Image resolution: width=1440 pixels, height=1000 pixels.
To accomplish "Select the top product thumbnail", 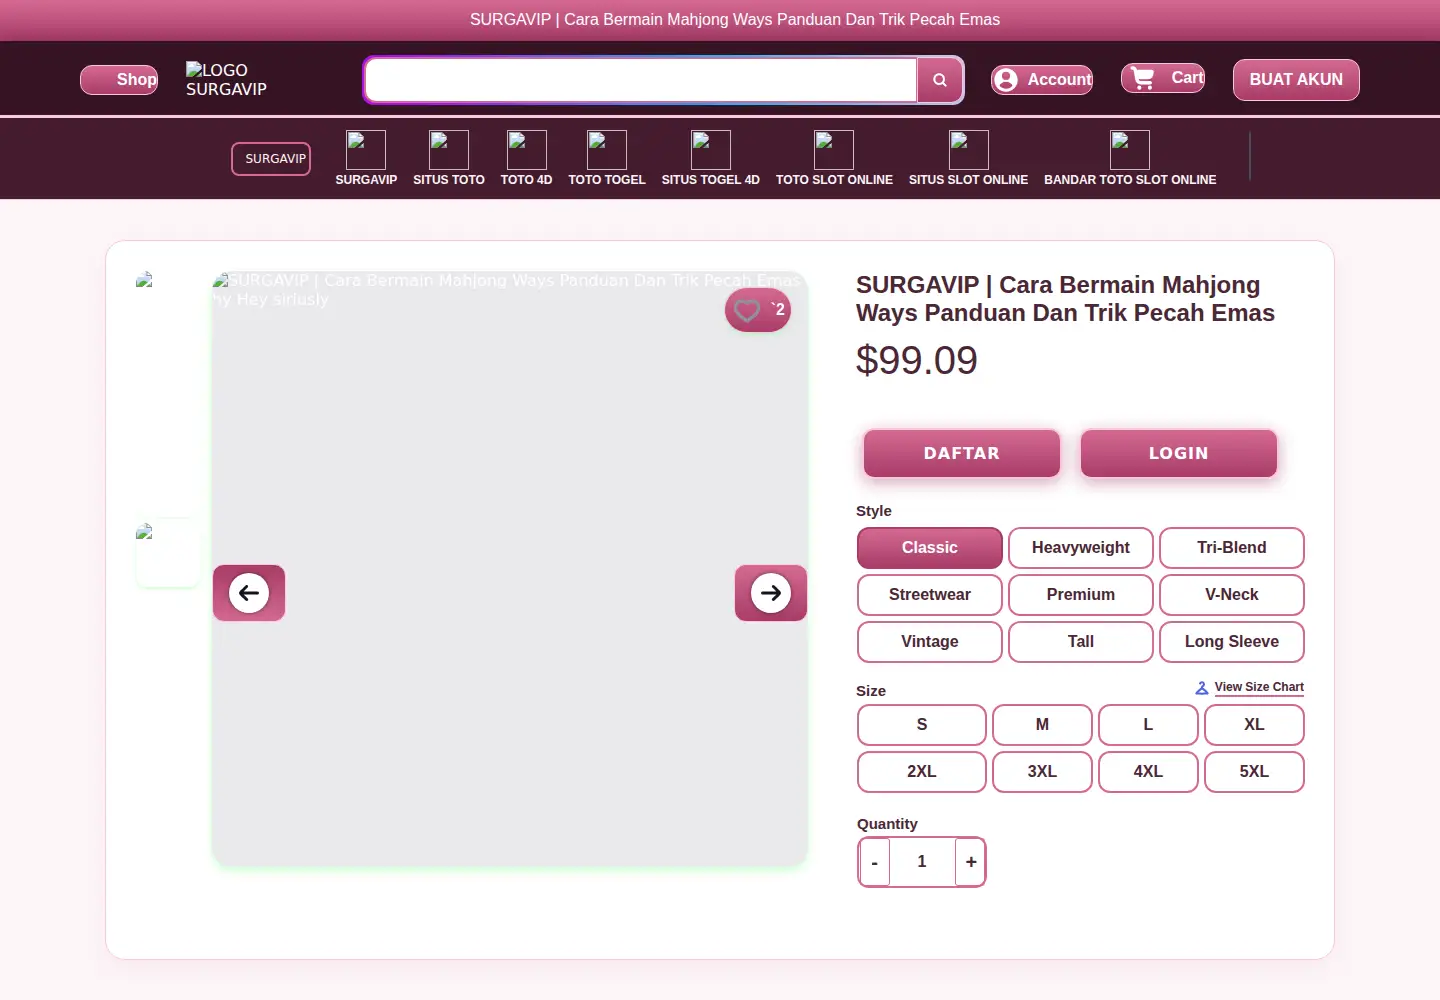I will pyautogui.click(x=168, y=301).
